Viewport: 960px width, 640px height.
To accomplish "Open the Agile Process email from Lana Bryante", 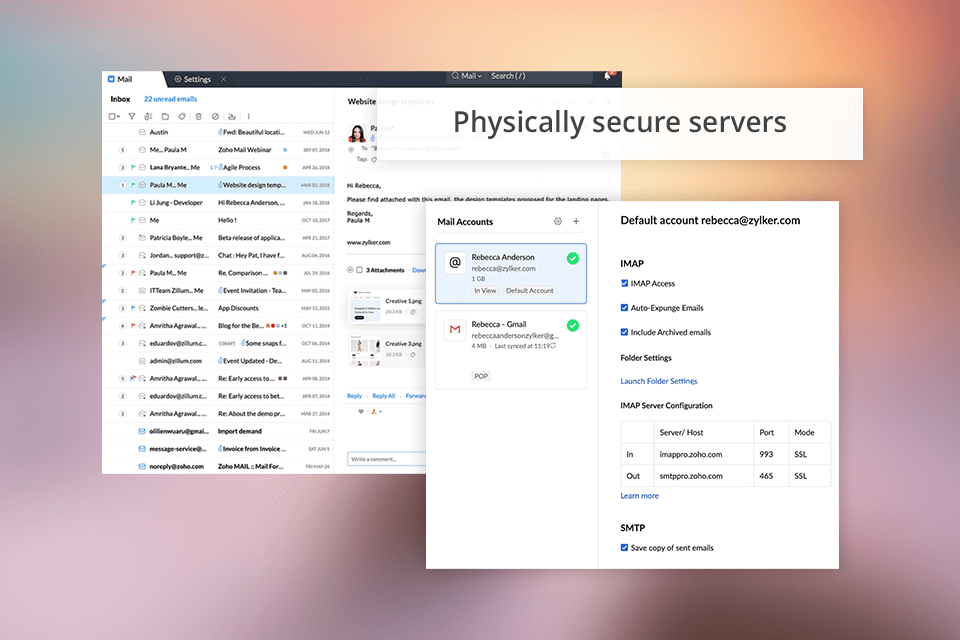I will pyautogui.click(x=218, y=167).
